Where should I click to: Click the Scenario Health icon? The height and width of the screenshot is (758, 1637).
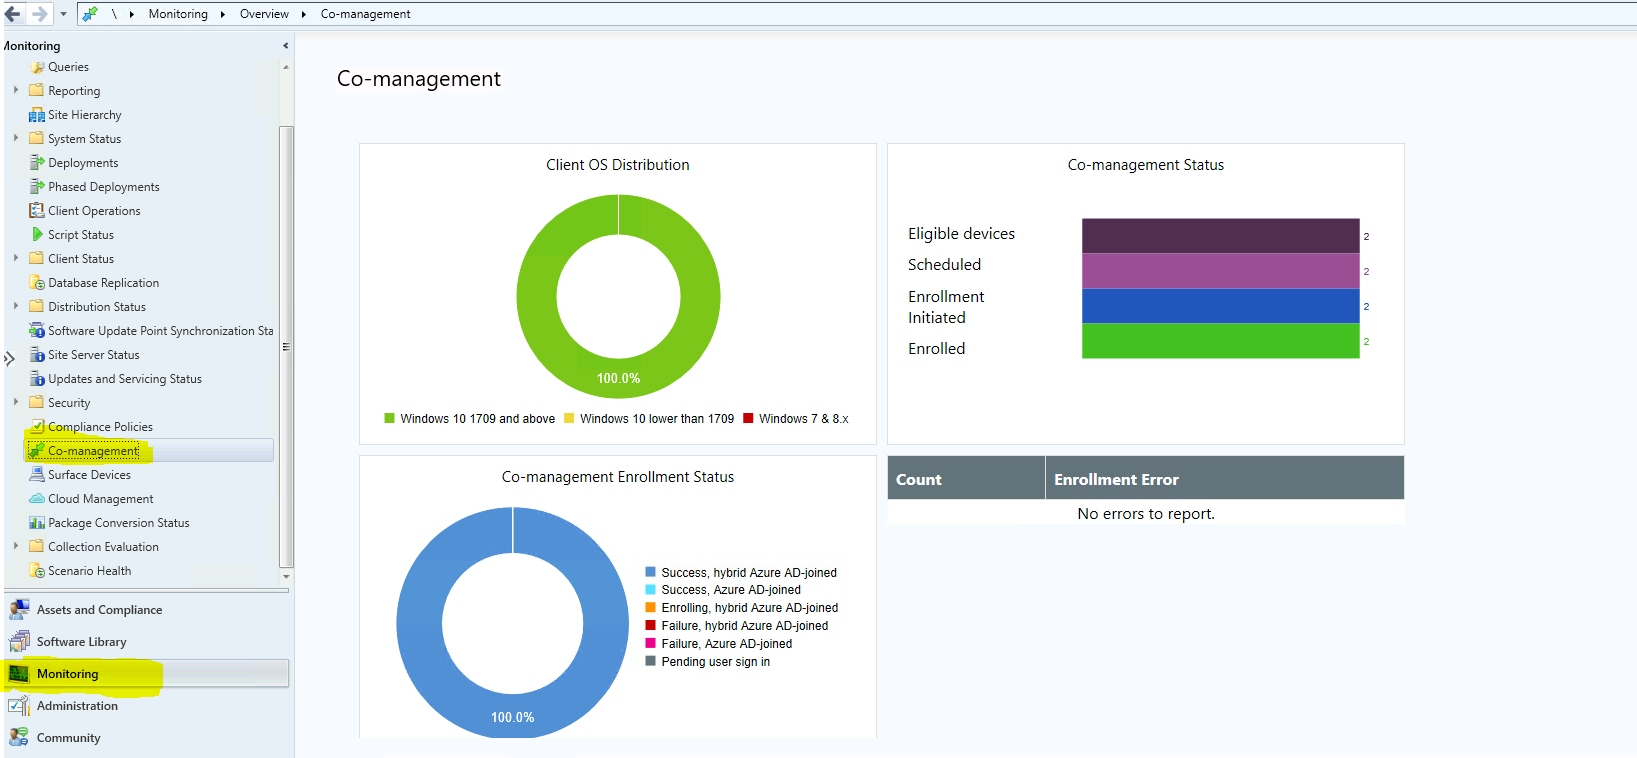37,571
